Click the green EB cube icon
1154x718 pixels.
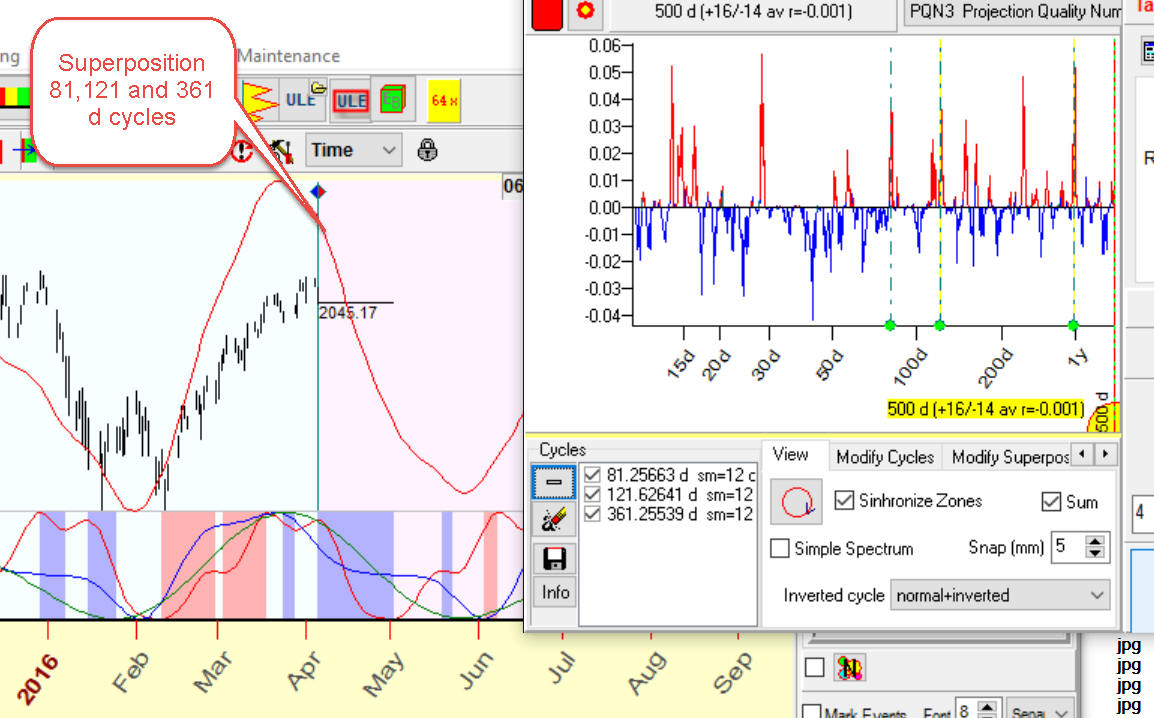(x=391, y=100)
